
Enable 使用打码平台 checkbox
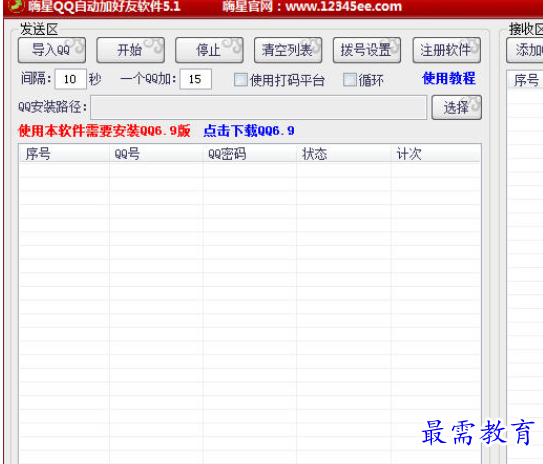click(240, 80)
